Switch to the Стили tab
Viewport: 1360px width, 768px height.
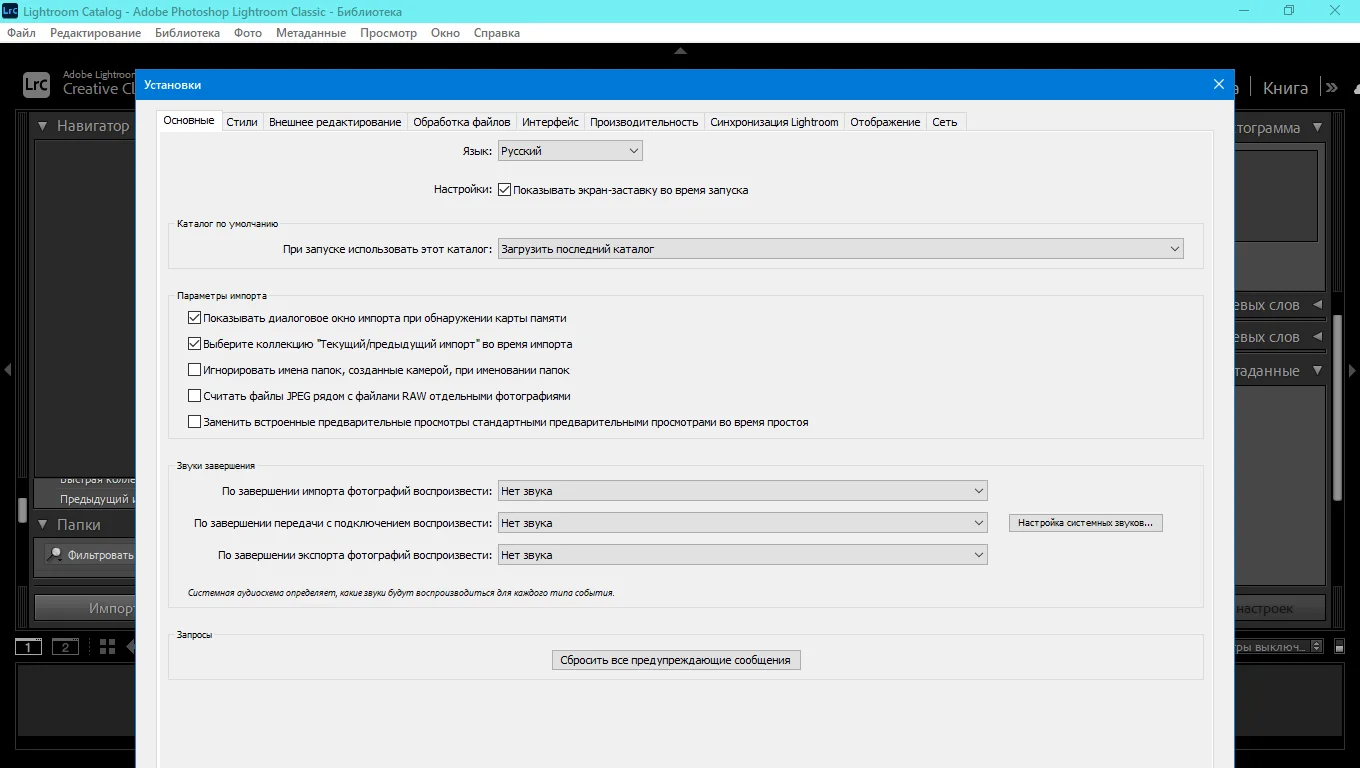242,122
